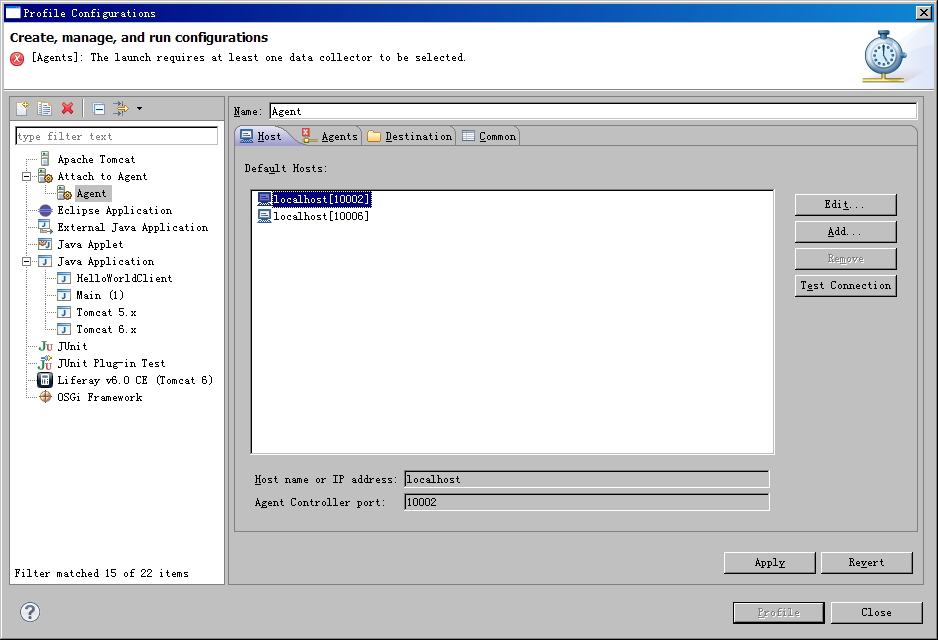Click the Revert button
Image resolution: width=938 pixels, height=640 pixels.
[866, 562]
